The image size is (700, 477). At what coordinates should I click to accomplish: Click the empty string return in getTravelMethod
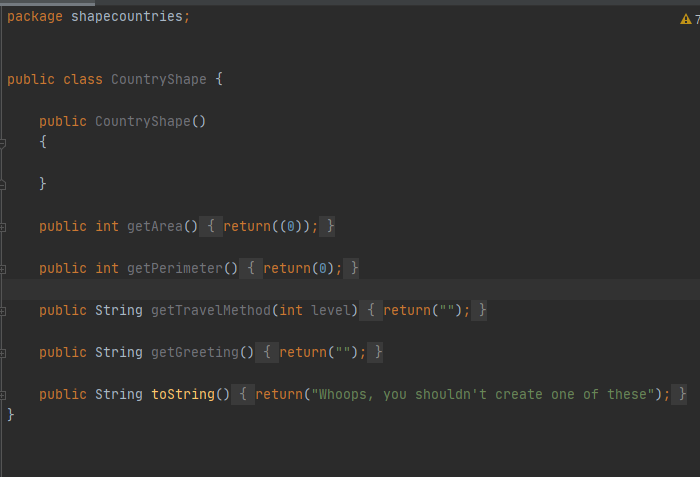pos(426,310)
